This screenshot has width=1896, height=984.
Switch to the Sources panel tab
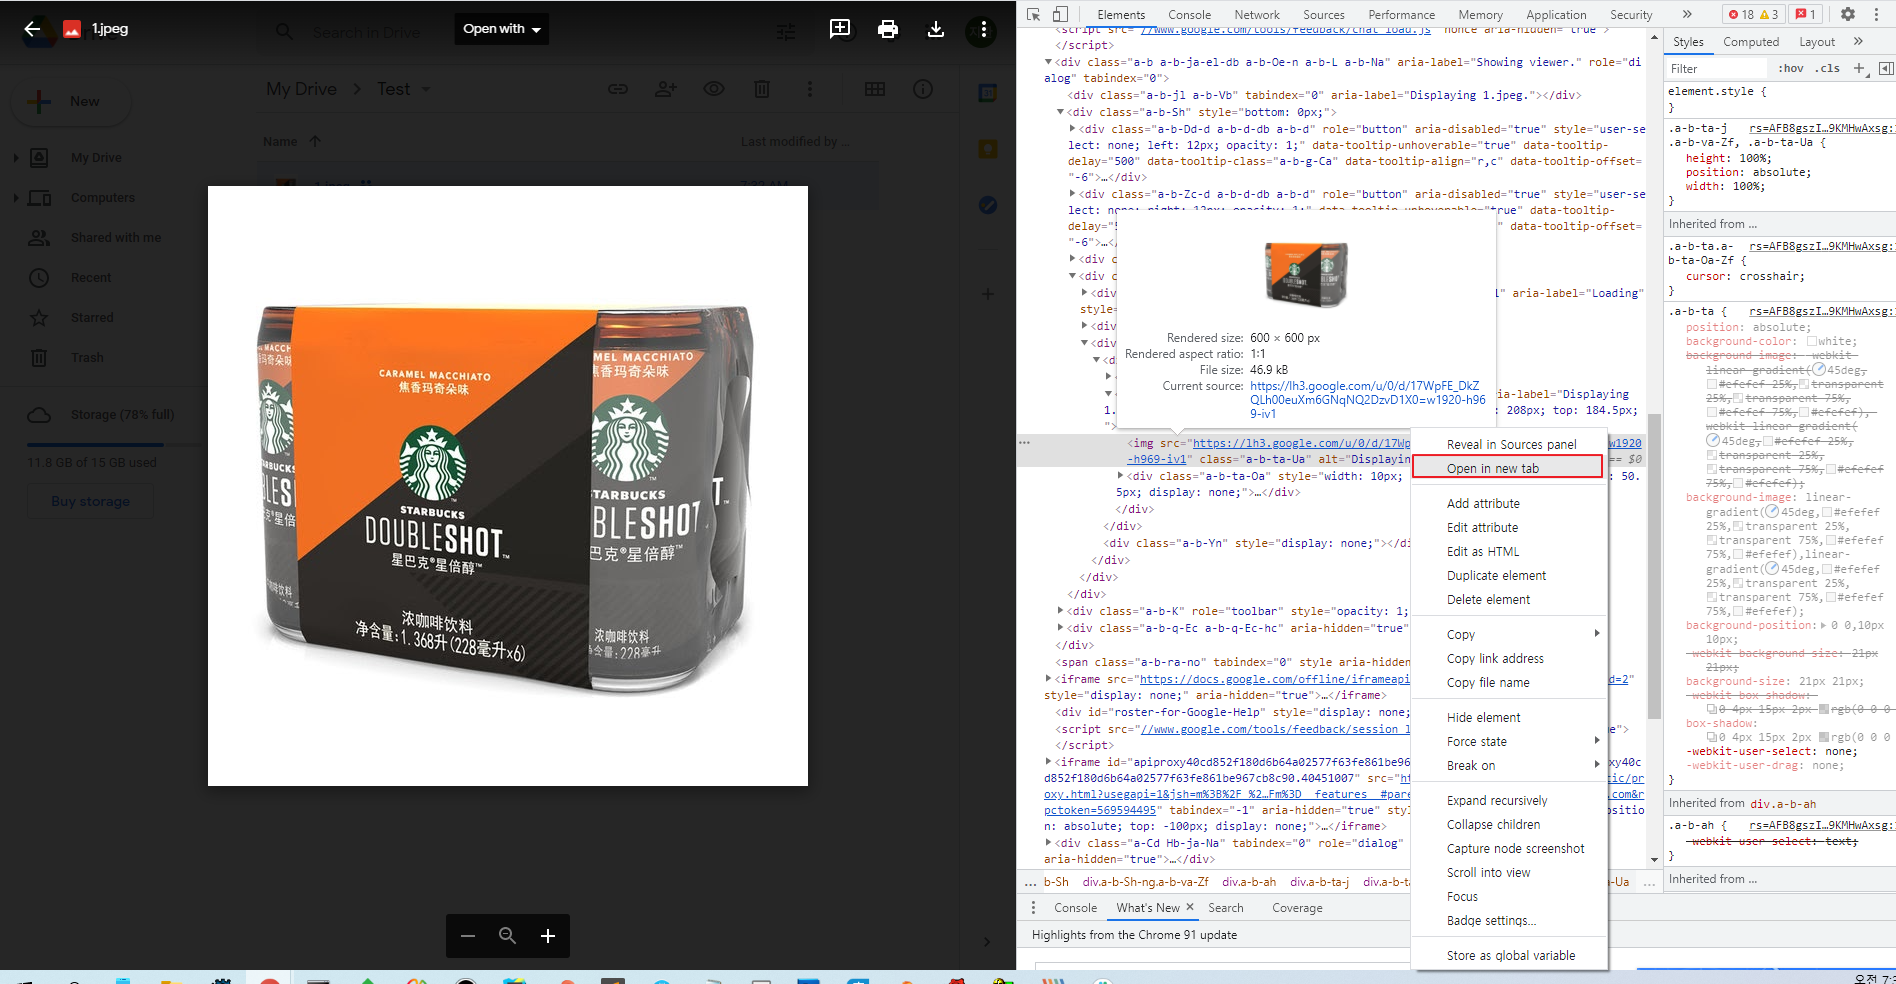[x=1324, y=15]
